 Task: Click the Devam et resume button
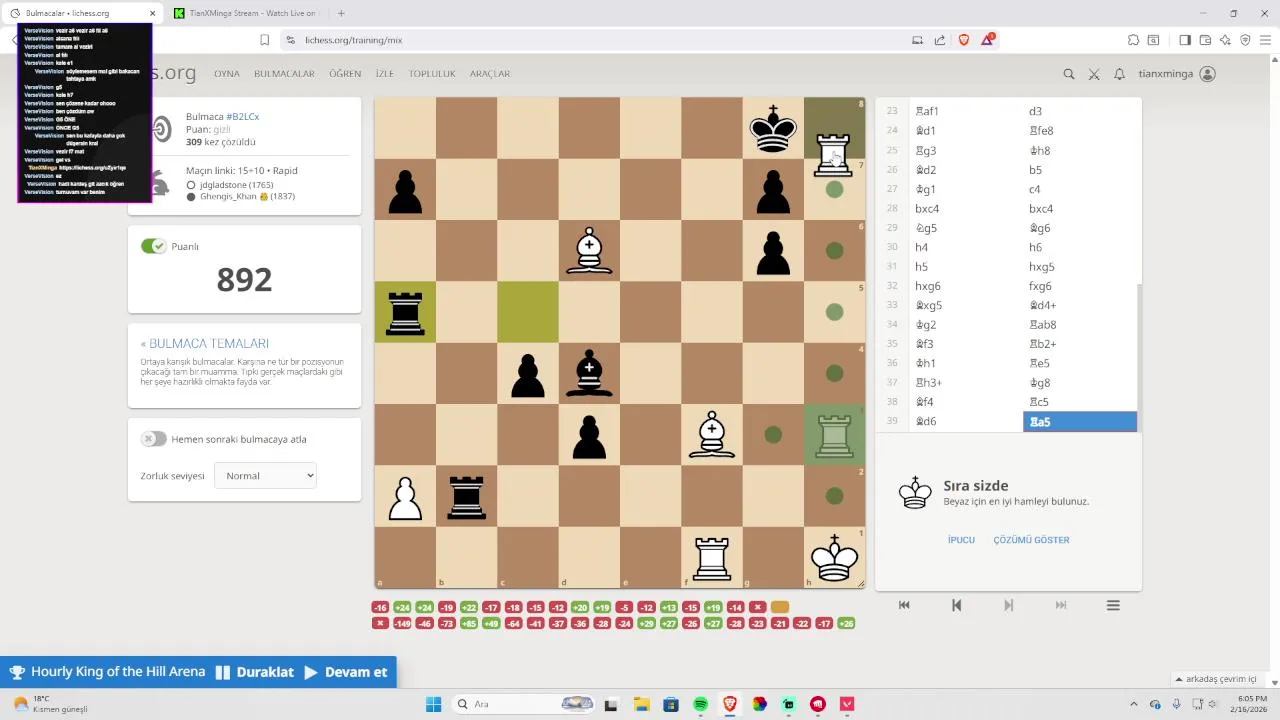tap(345, 672)
